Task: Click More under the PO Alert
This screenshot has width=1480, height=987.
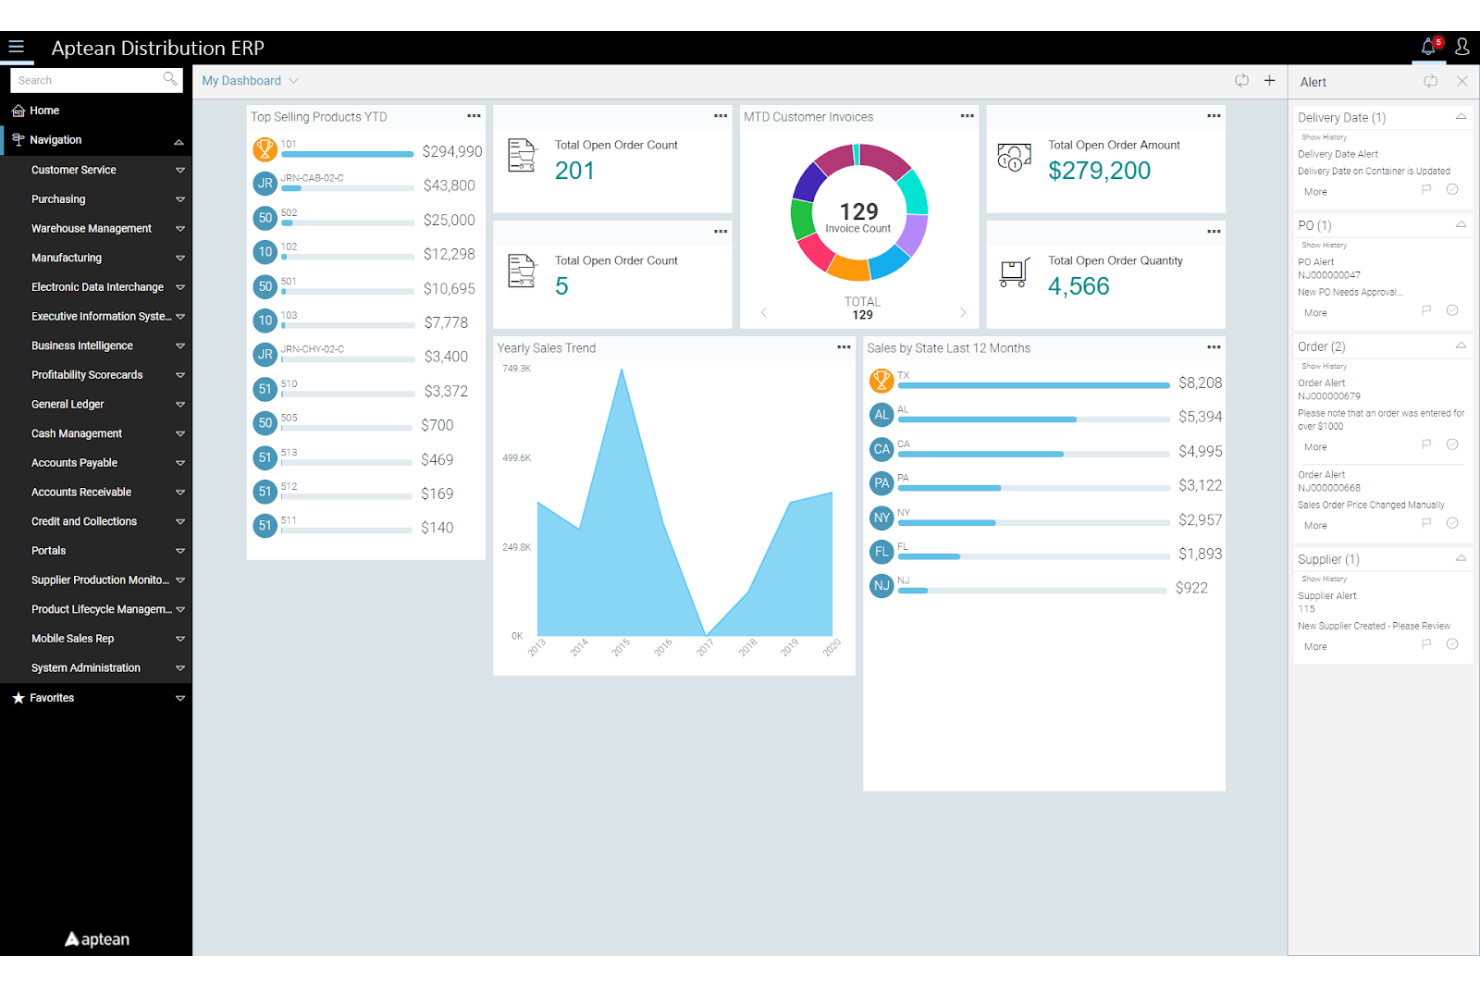Action: pos(1315,313)
